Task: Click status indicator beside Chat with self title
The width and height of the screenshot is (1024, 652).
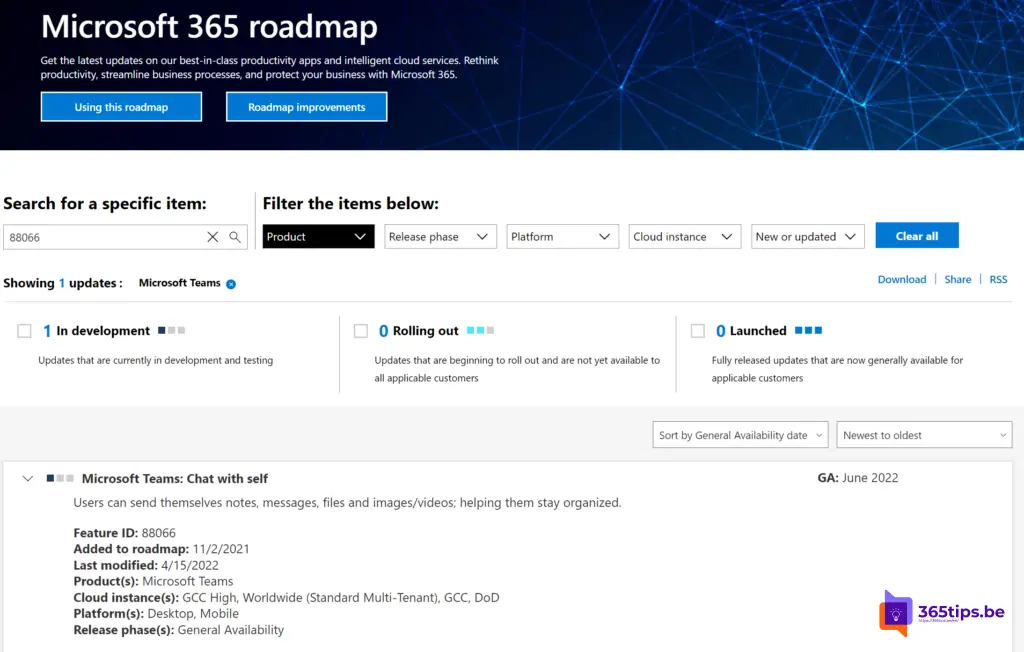Action: 60,478
